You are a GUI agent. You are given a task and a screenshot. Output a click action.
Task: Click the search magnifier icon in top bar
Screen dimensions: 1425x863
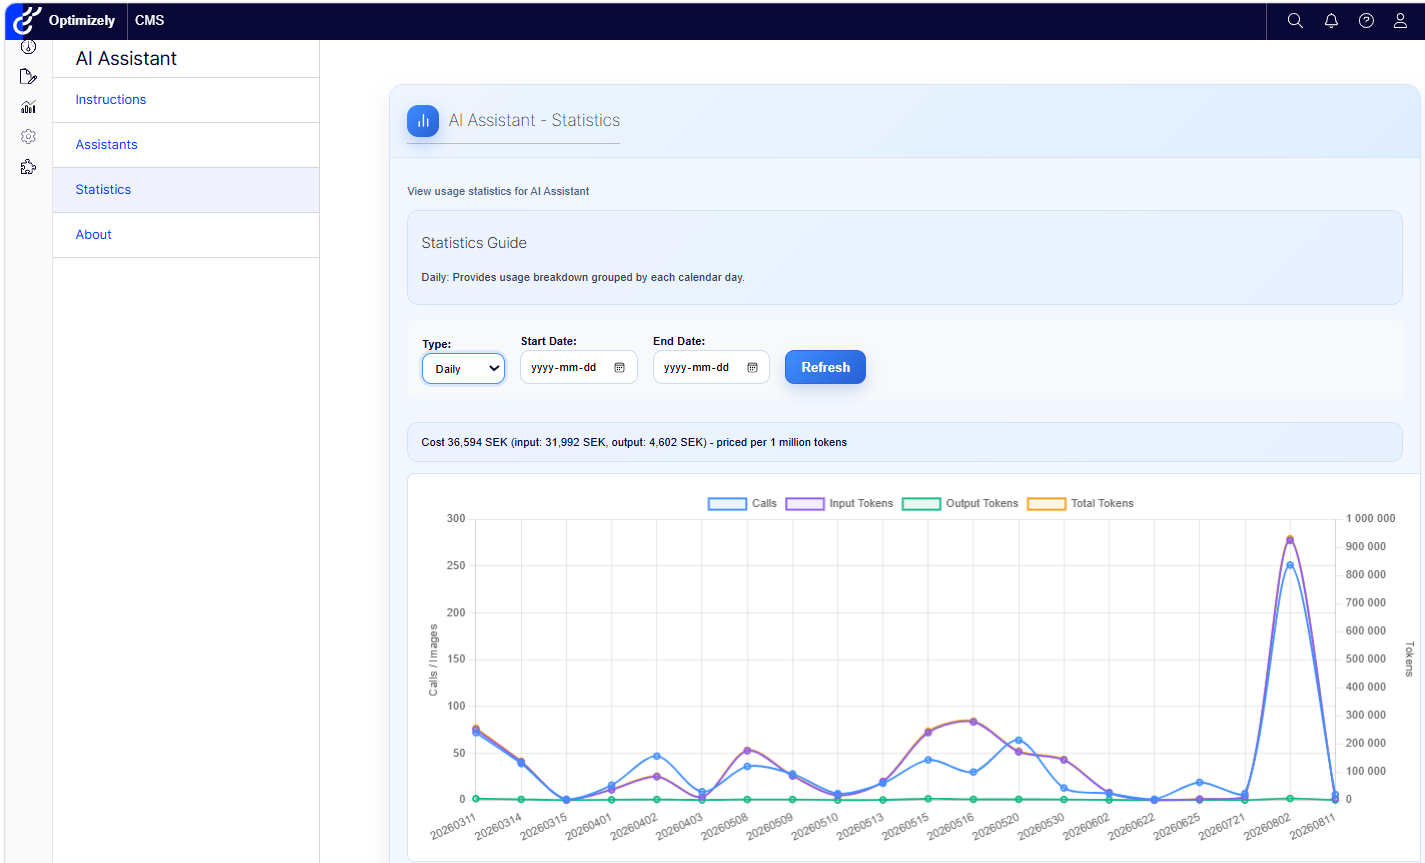click(1295, 20)
